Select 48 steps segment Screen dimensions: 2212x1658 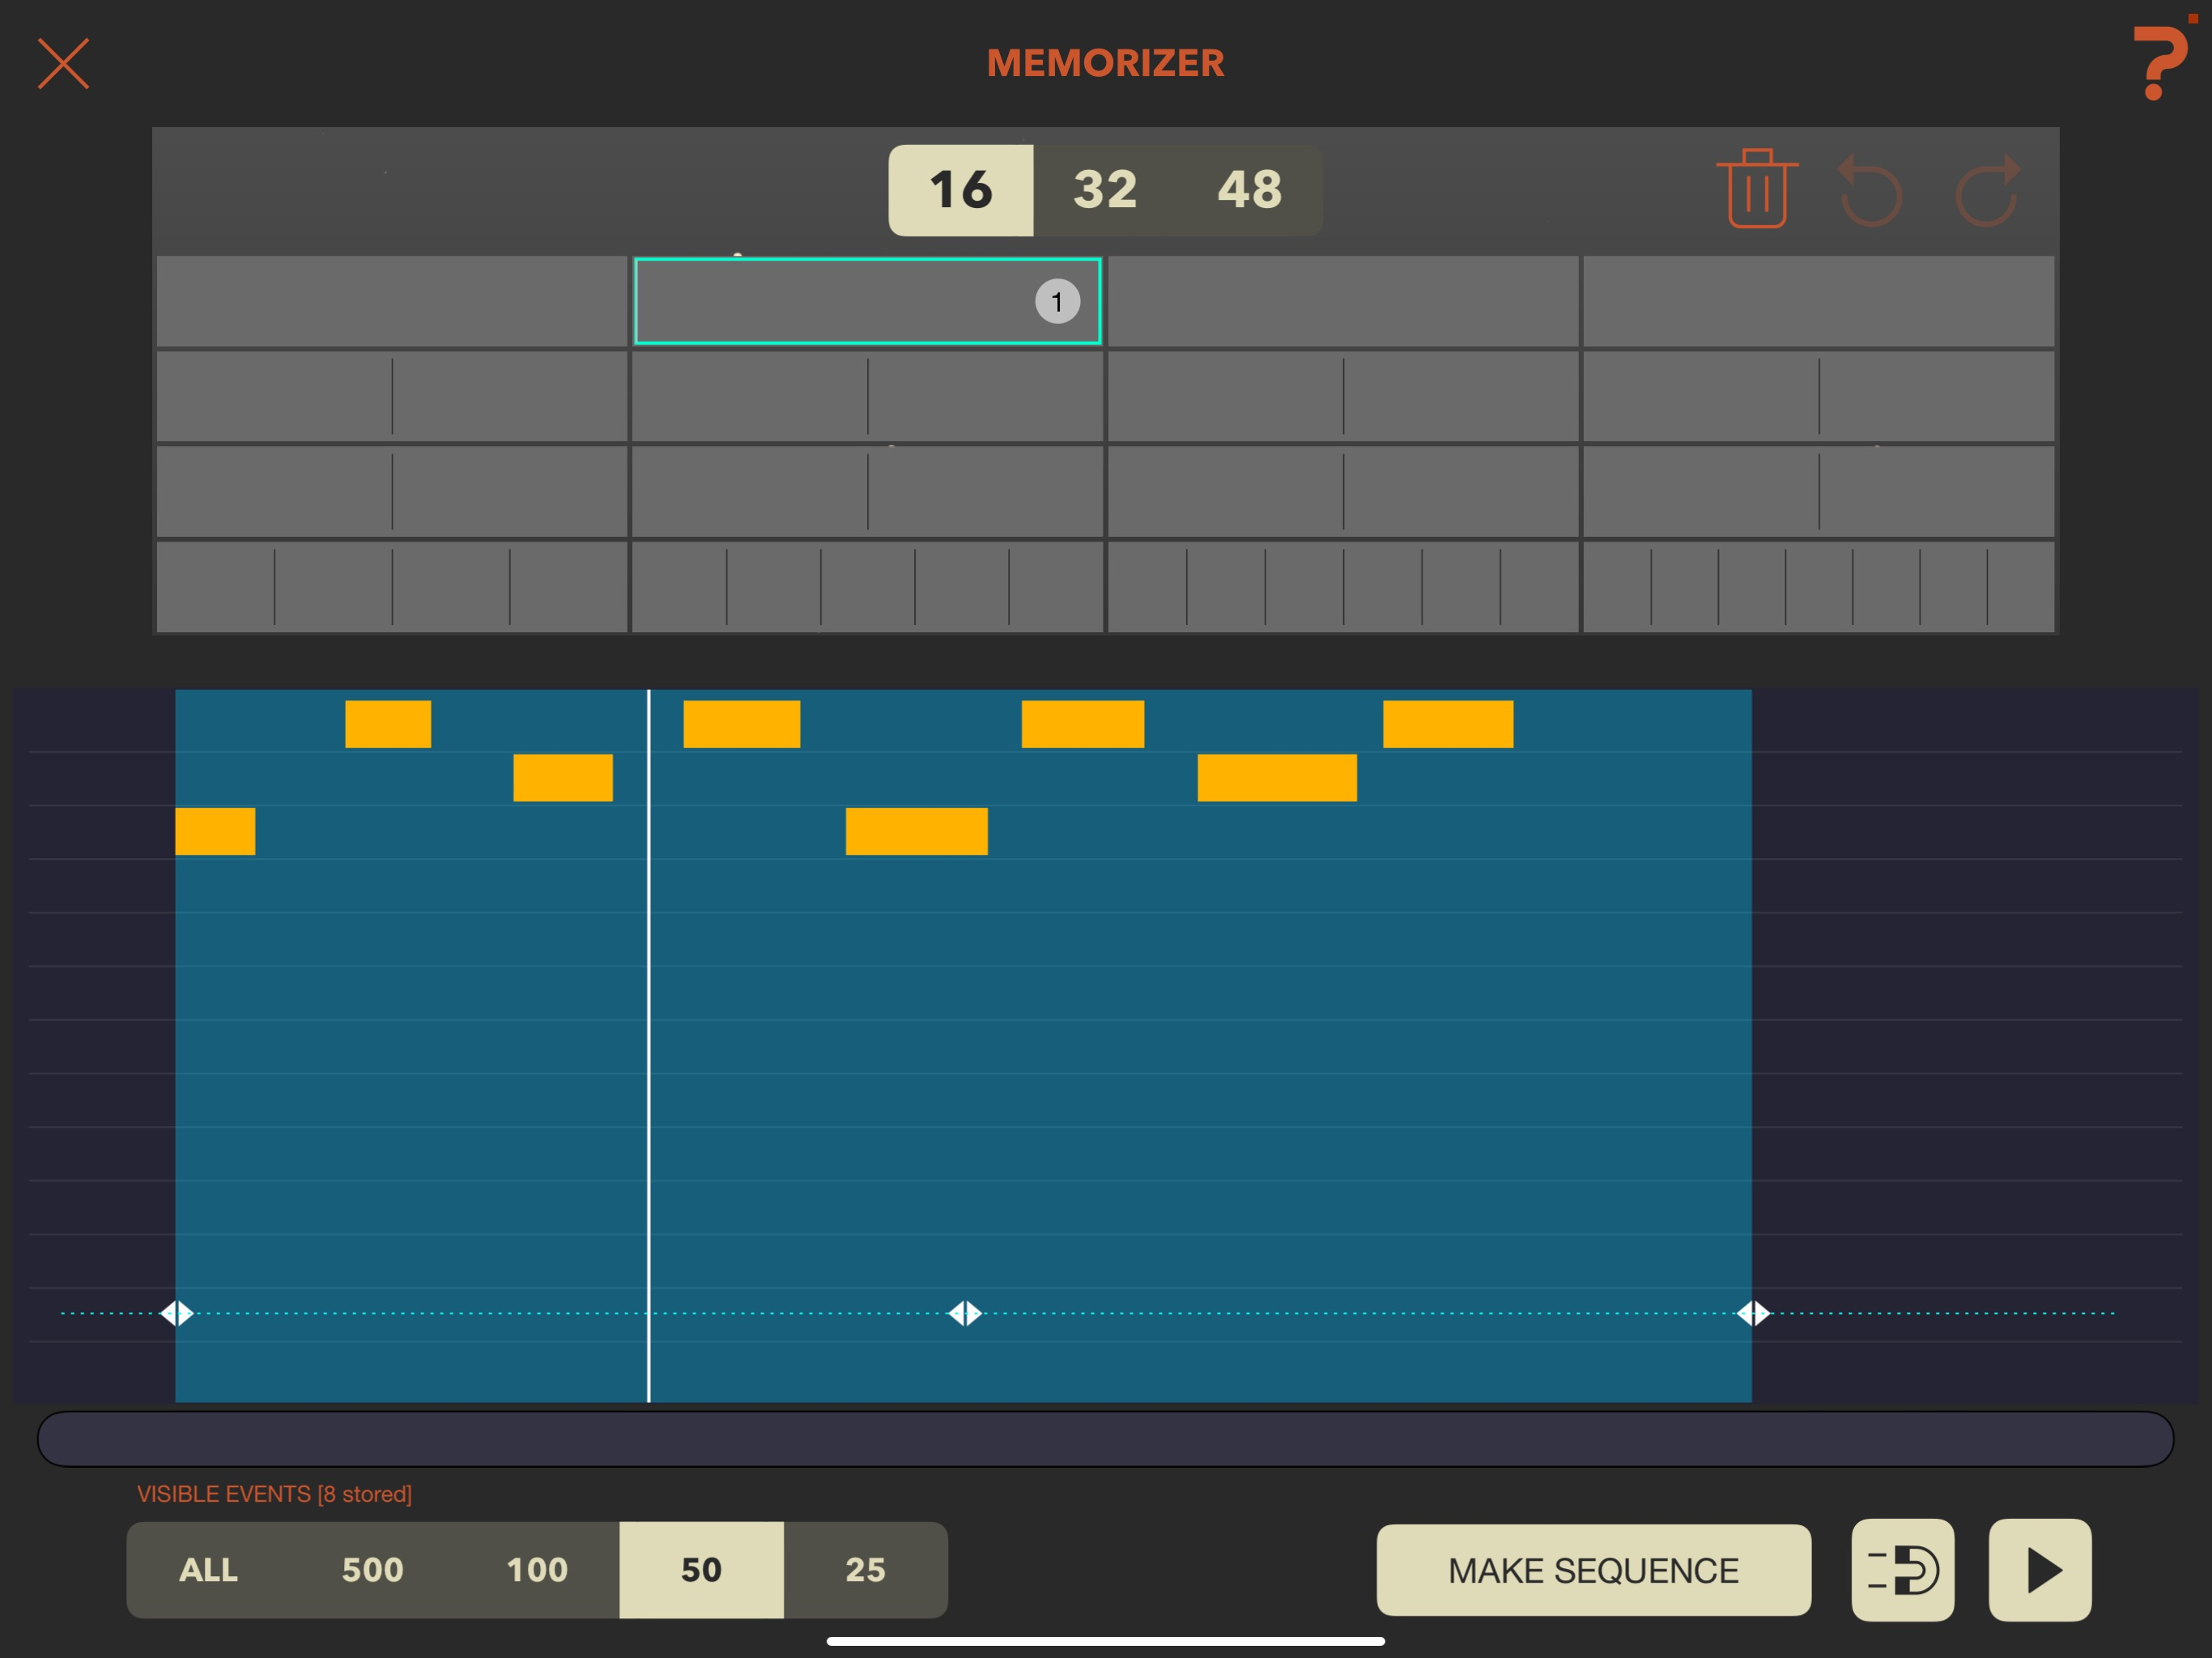point(1249,190)
